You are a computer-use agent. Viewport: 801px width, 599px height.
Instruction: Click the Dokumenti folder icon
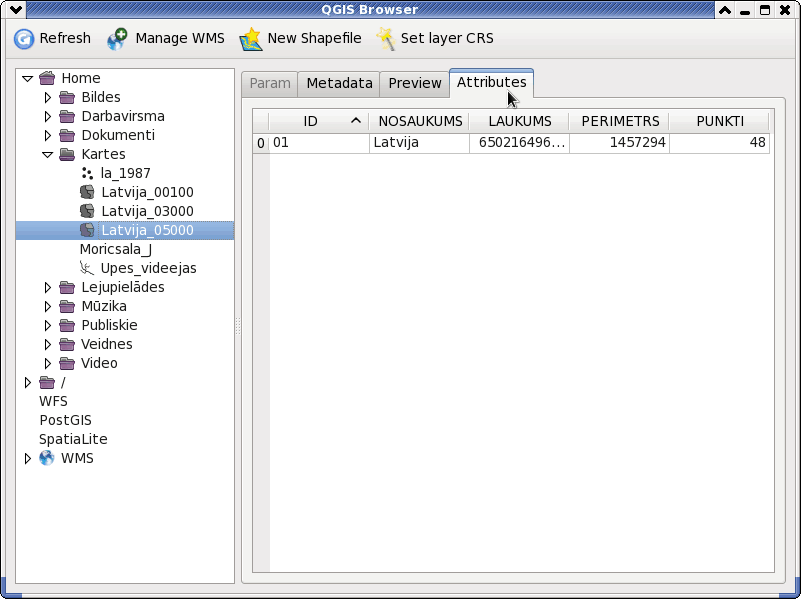tap(67, 135)
